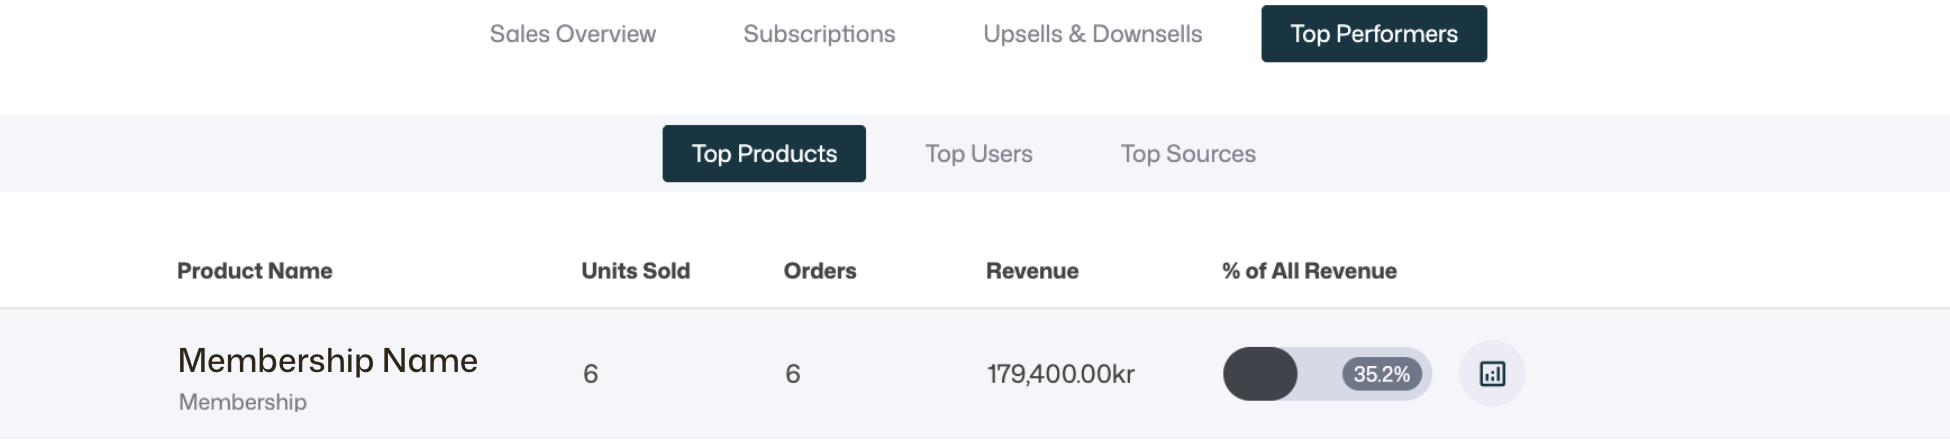Open the Membership Name product
Screen dimensions: 1950x448
click(x=327, y=360)
